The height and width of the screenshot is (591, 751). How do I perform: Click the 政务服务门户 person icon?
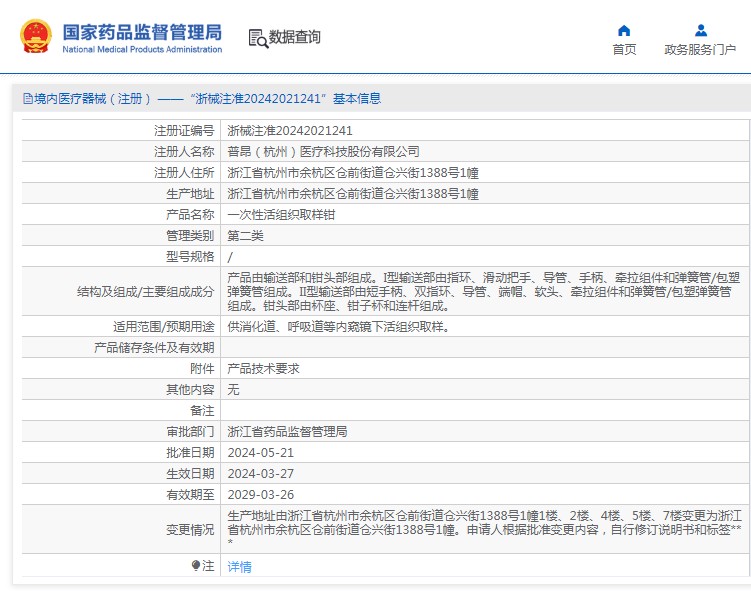(700, 30)
